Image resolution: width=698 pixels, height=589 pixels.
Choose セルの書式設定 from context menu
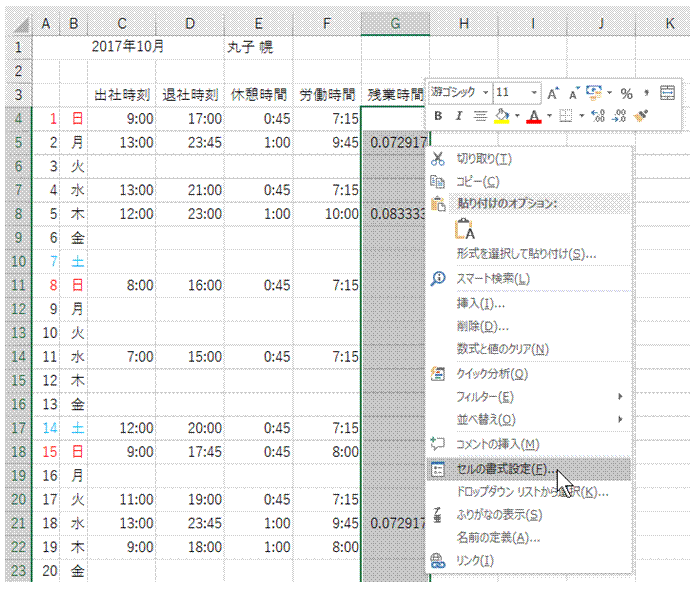click(x=509, y=469)
